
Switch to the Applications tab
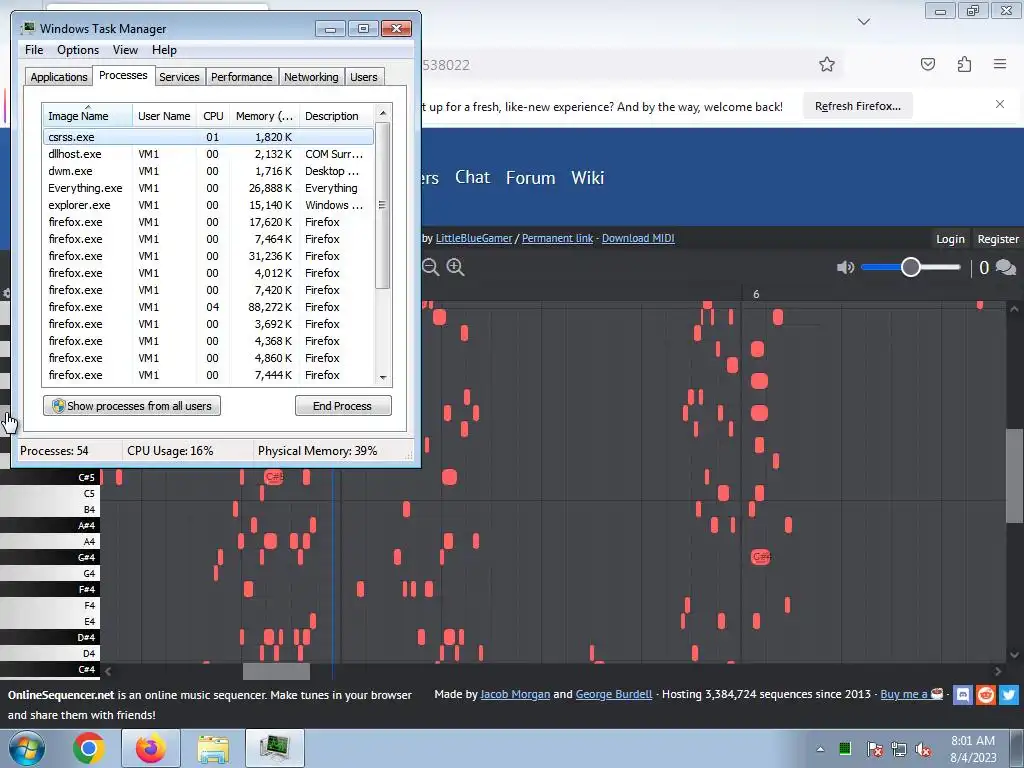coord(59,76)
